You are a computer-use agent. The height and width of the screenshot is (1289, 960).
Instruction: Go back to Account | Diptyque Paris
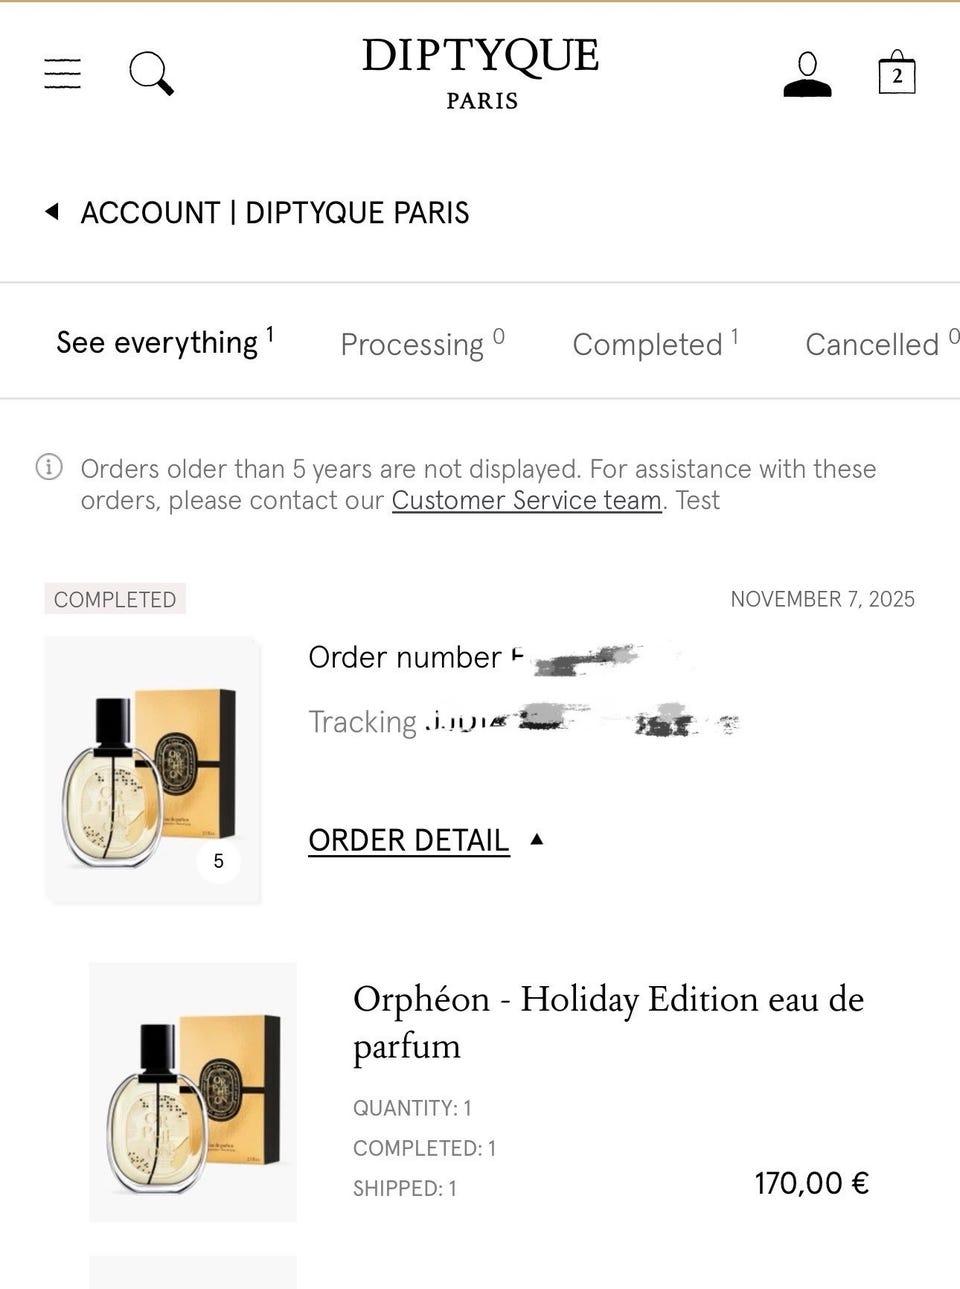[274, 212]
